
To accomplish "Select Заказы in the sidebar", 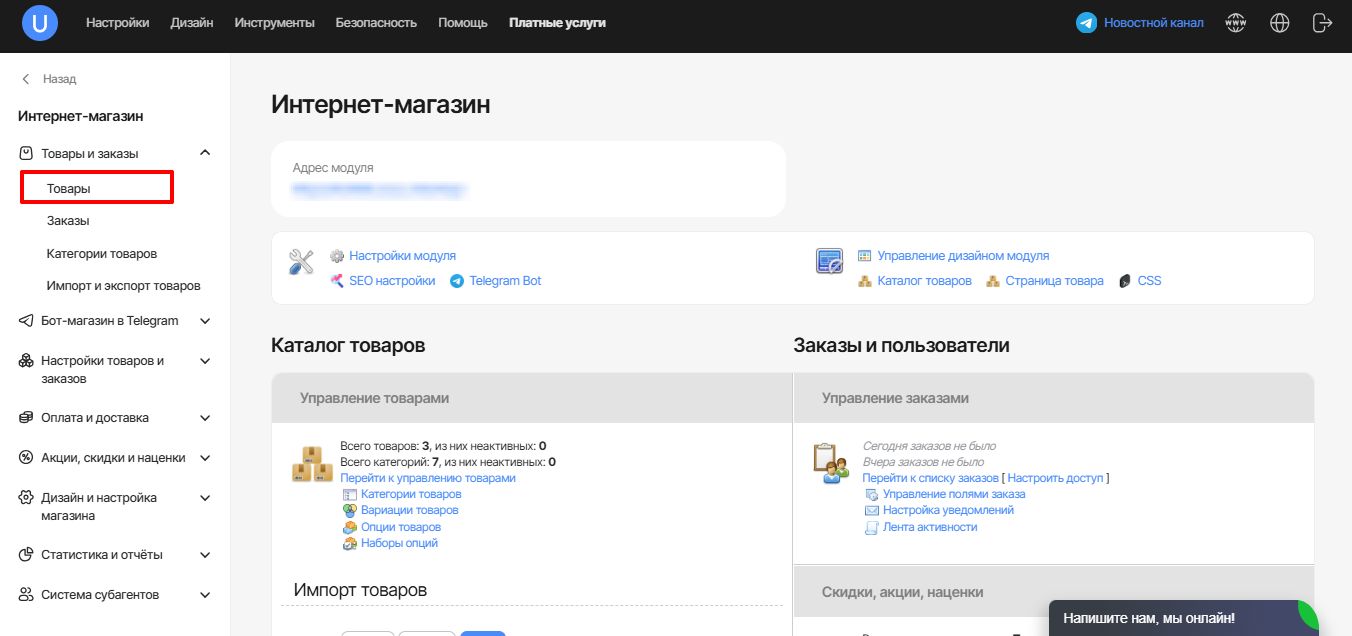I will (68, 221).
